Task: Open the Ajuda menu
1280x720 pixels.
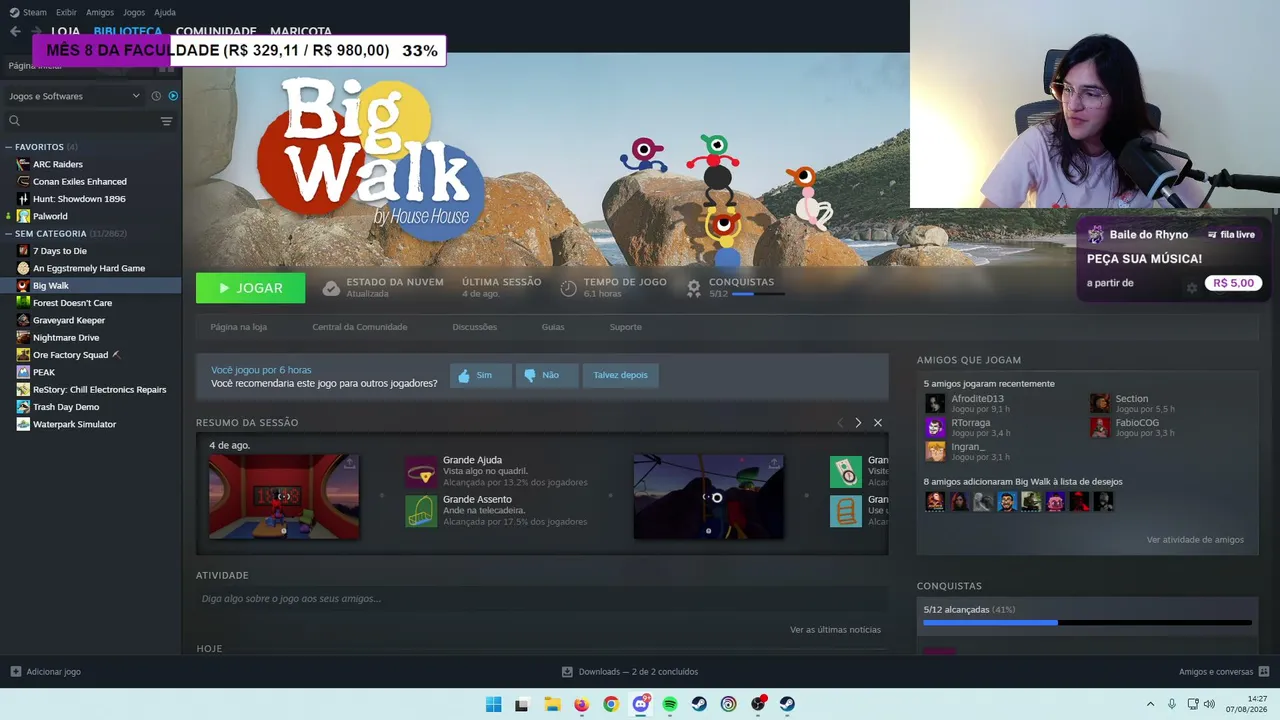Action: pyautogui.click(x=165, y=12)
